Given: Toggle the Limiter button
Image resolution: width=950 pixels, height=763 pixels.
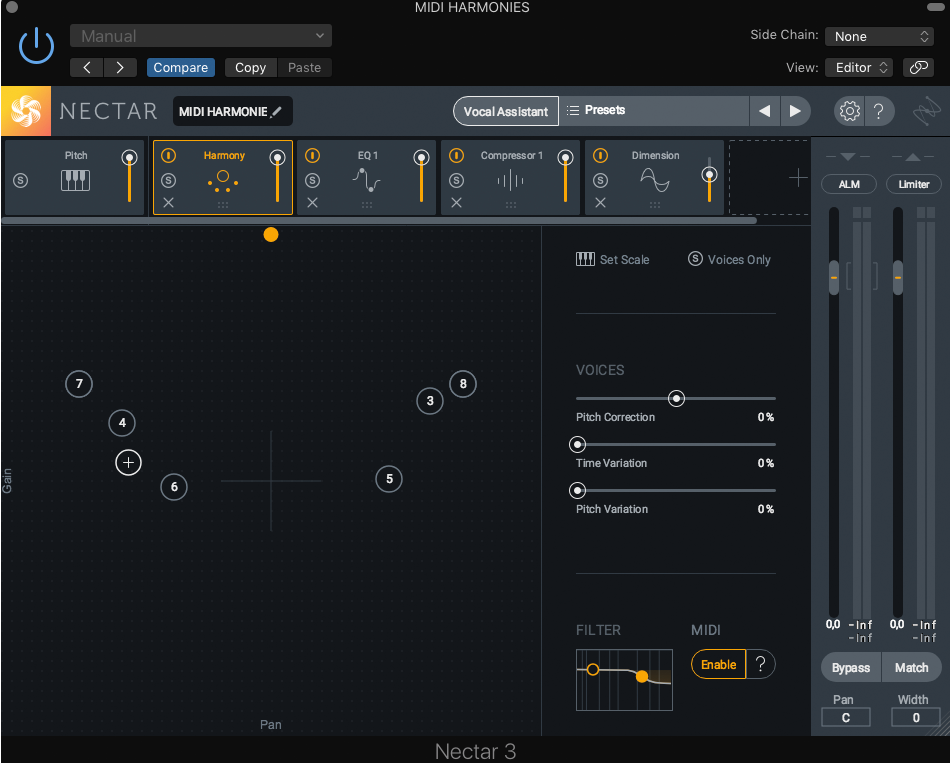Looking at the screenshot, I should click(914, 184).
